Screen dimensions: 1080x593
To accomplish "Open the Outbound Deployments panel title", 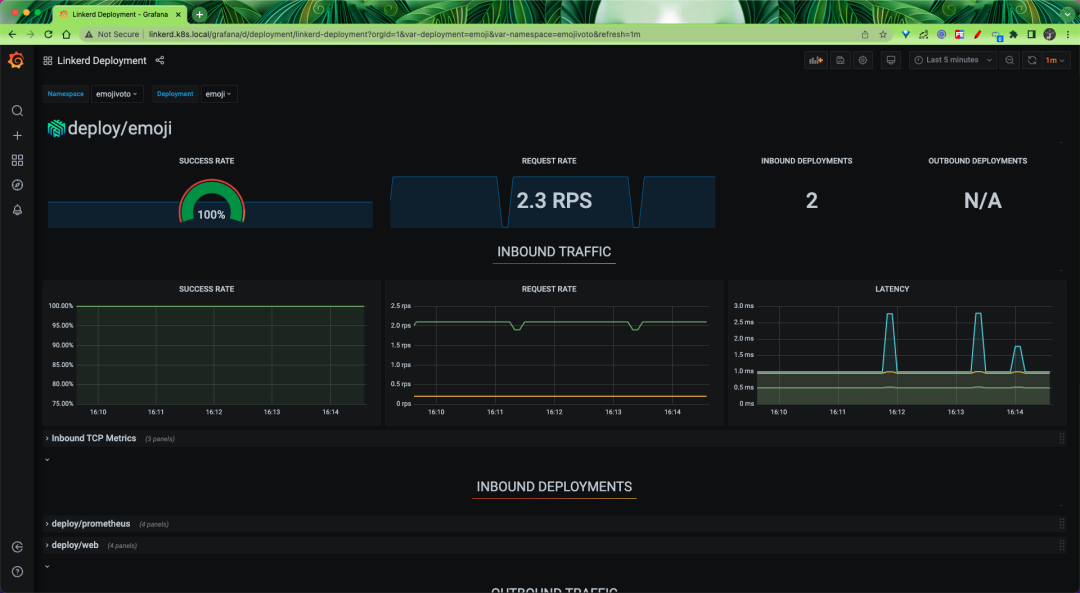I will tap(977, 161).
